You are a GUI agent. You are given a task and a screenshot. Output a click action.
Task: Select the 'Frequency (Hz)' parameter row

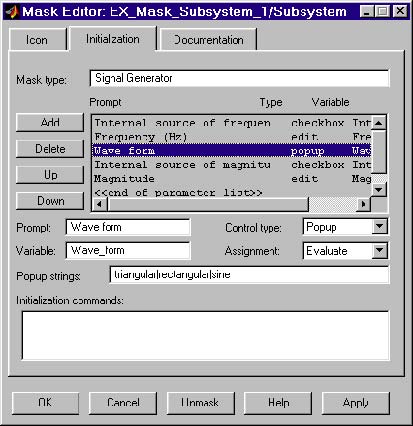(x=232, y=137)
